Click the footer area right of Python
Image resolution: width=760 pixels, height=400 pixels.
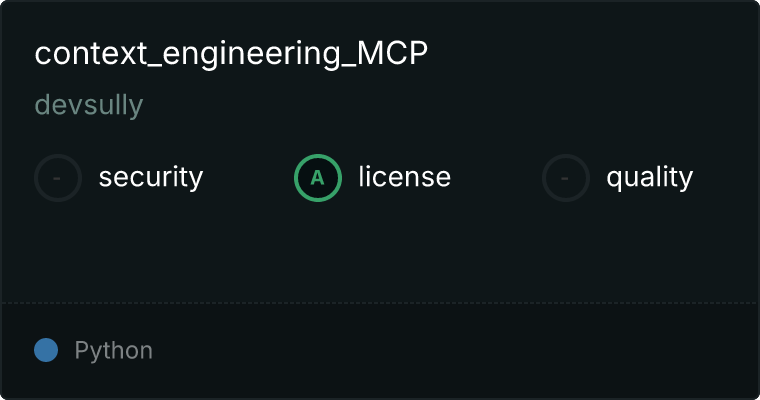click(456, 351)
